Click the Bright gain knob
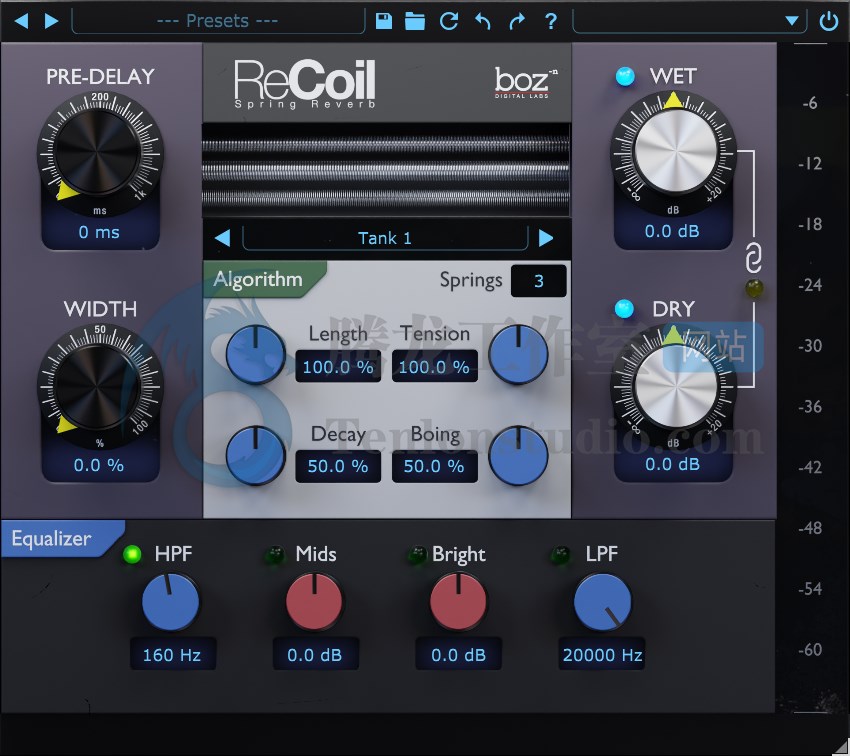The height and width of the screenshot is (756, 850). pyautogui.click(x=458, y=602)
